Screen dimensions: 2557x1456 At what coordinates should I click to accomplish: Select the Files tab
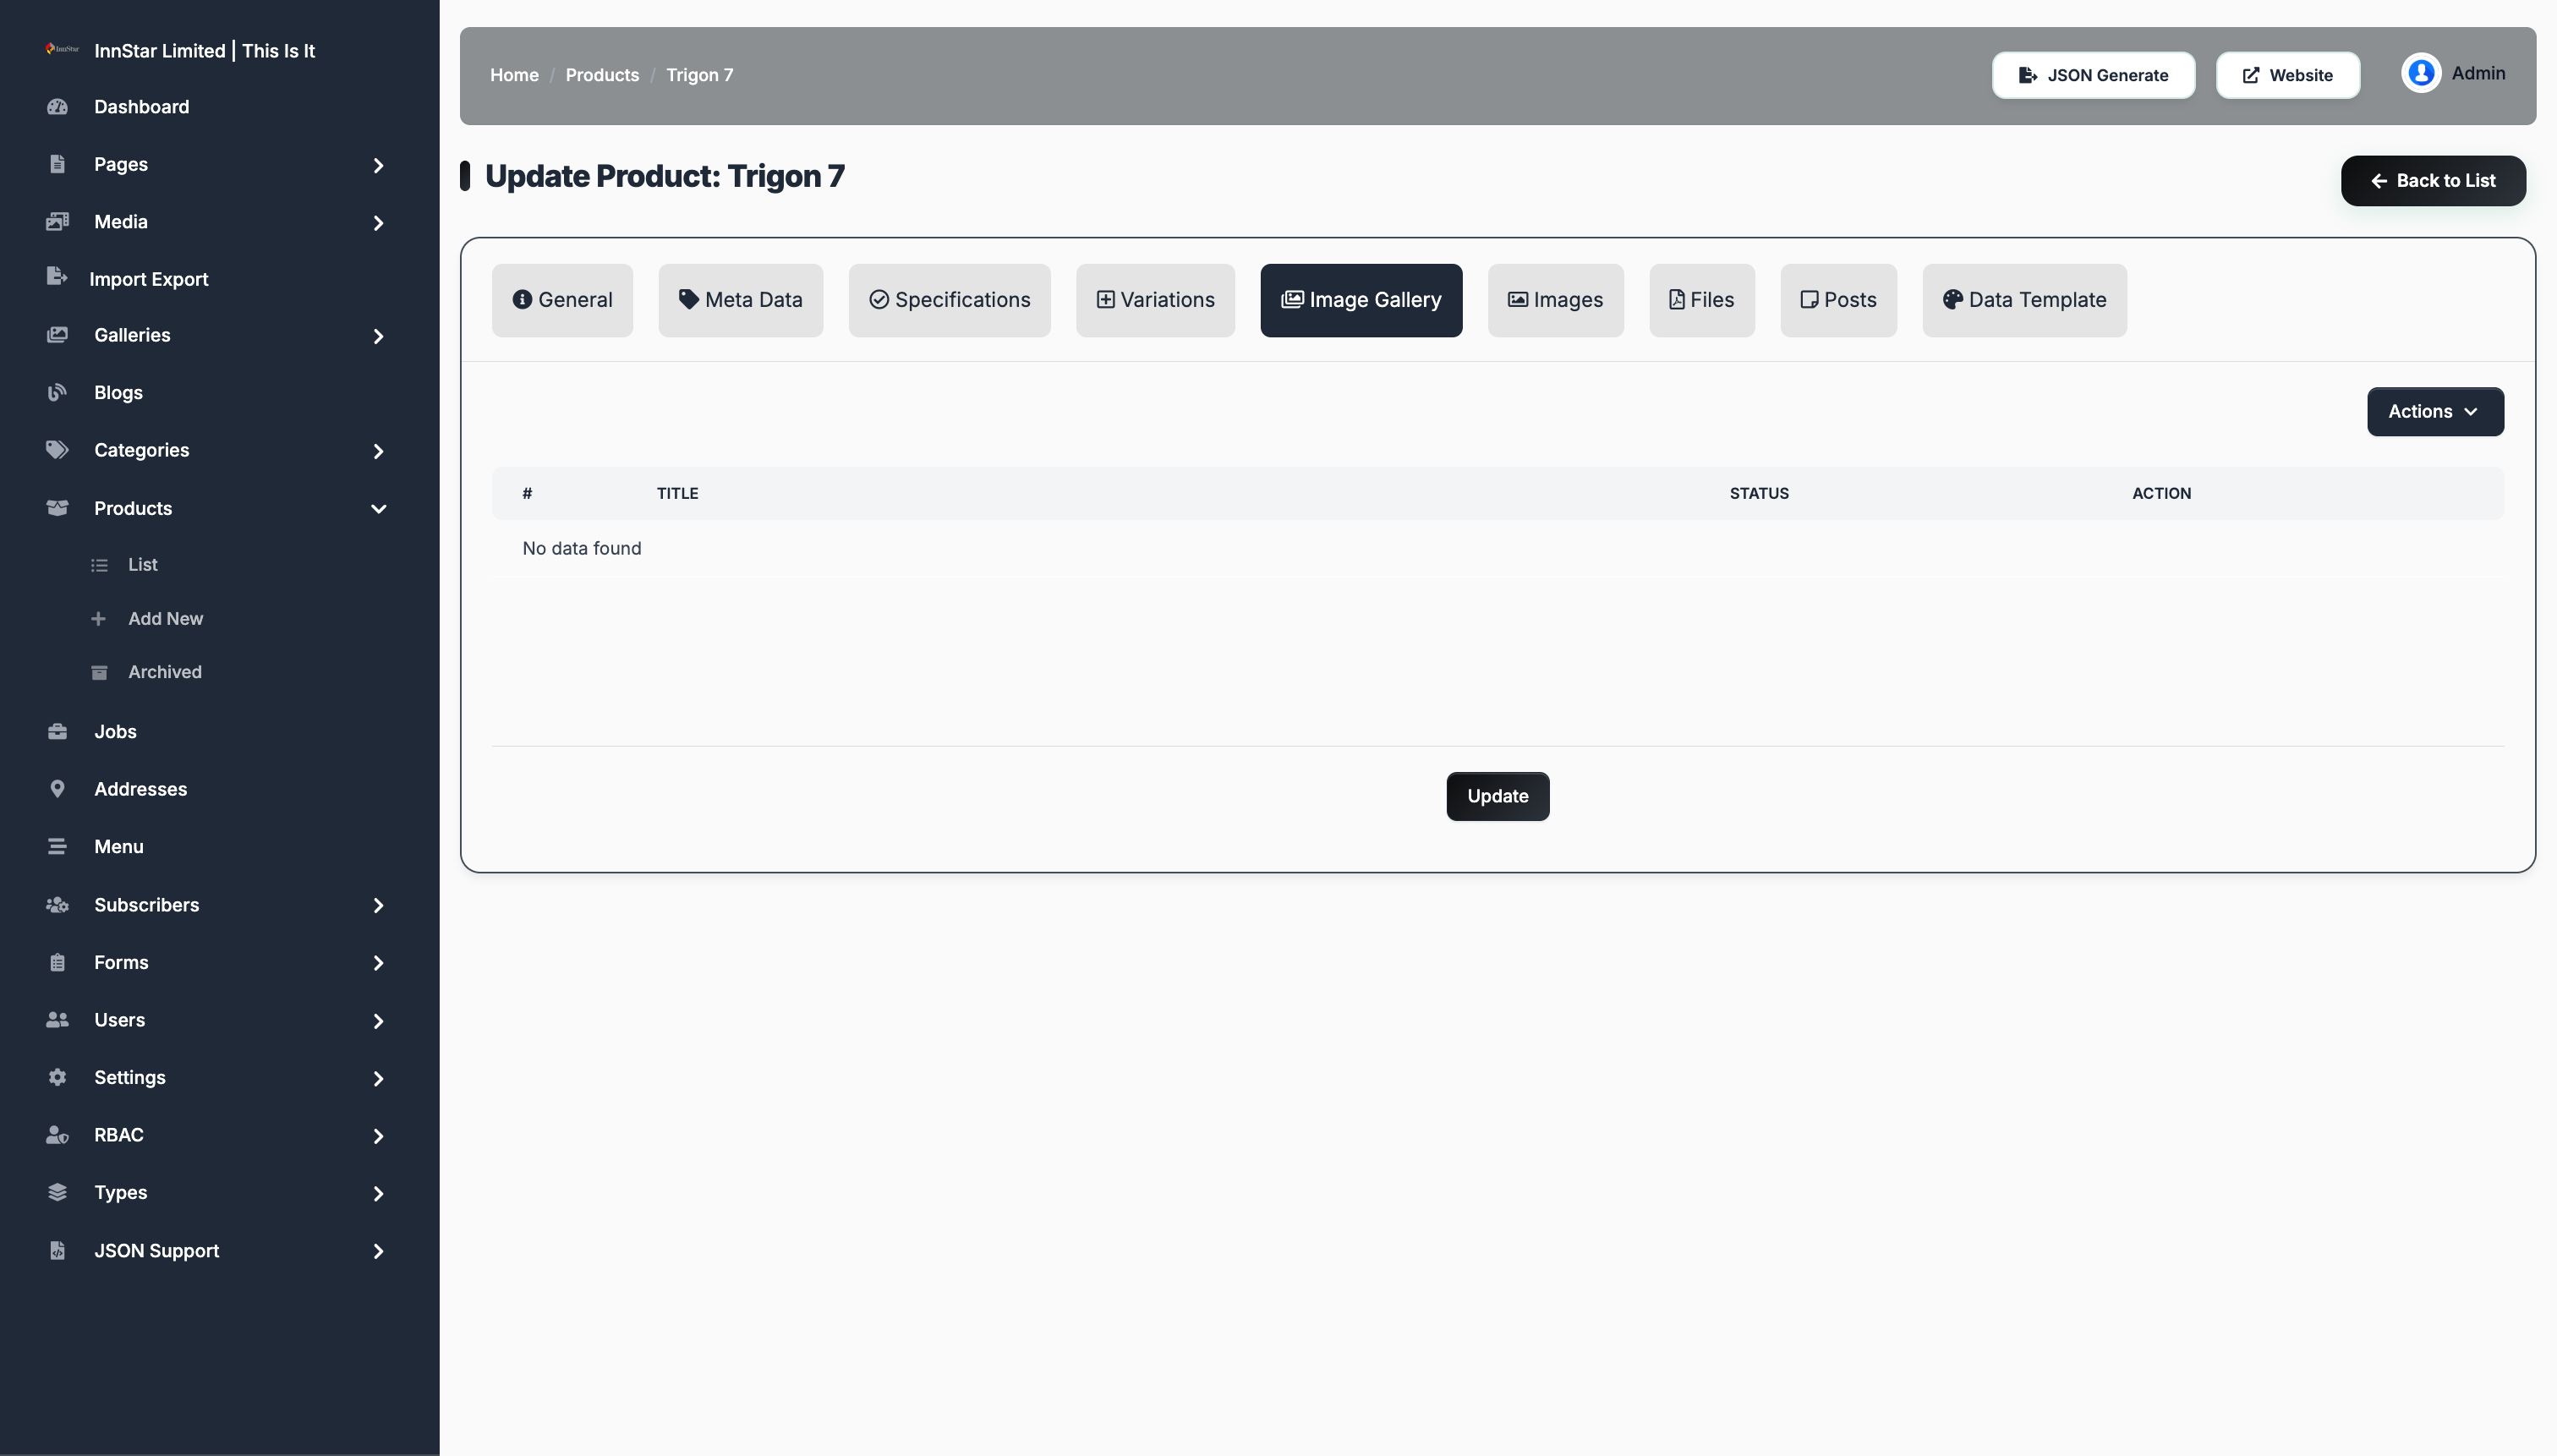(1701, 300)
